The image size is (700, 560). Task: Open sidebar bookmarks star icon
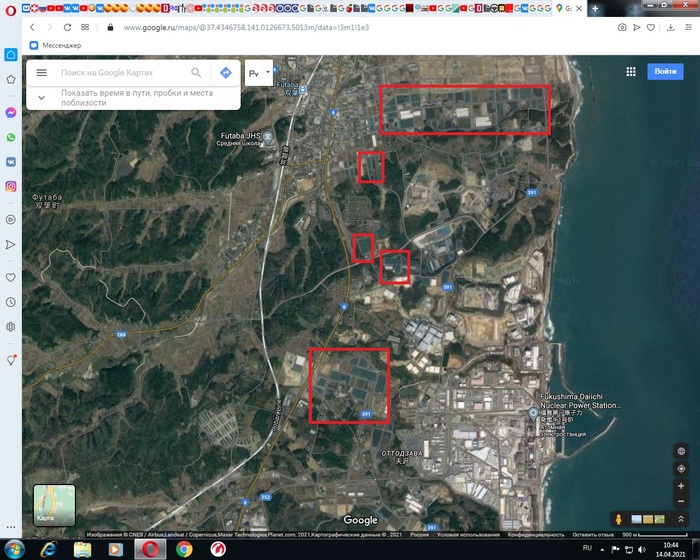pos(11,79)
